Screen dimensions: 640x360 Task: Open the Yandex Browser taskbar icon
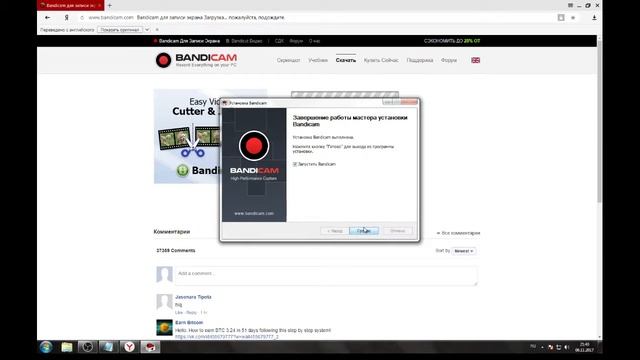(x=129, y=347)
